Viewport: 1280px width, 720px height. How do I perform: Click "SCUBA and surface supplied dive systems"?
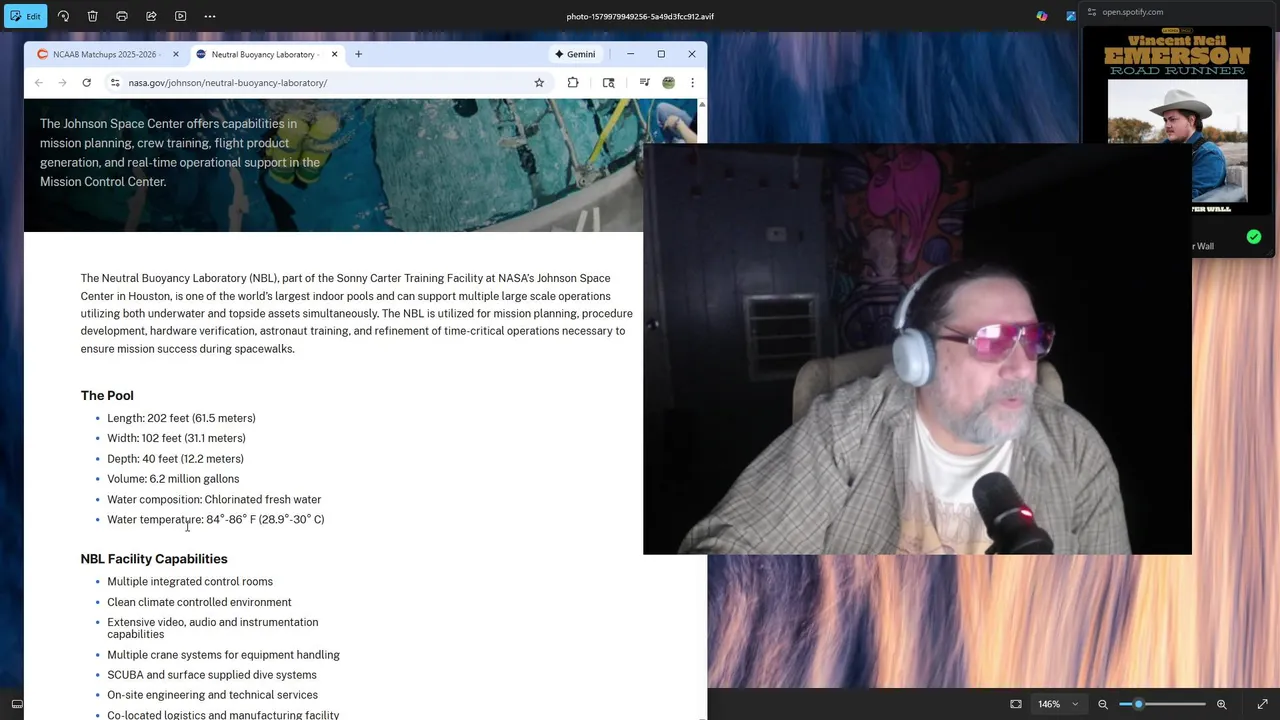click(212, 676)
